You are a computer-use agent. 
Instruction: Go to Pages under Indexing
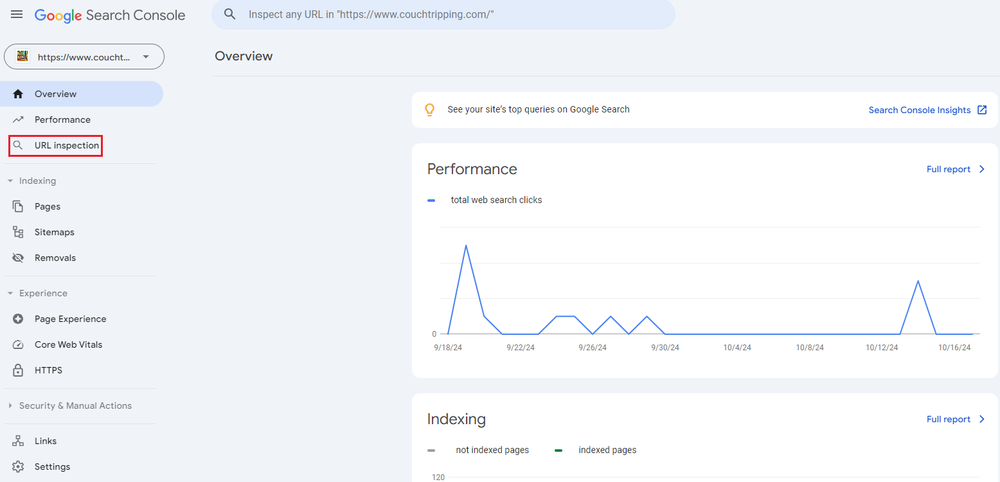pyautogui.click(x=47, y=207)
